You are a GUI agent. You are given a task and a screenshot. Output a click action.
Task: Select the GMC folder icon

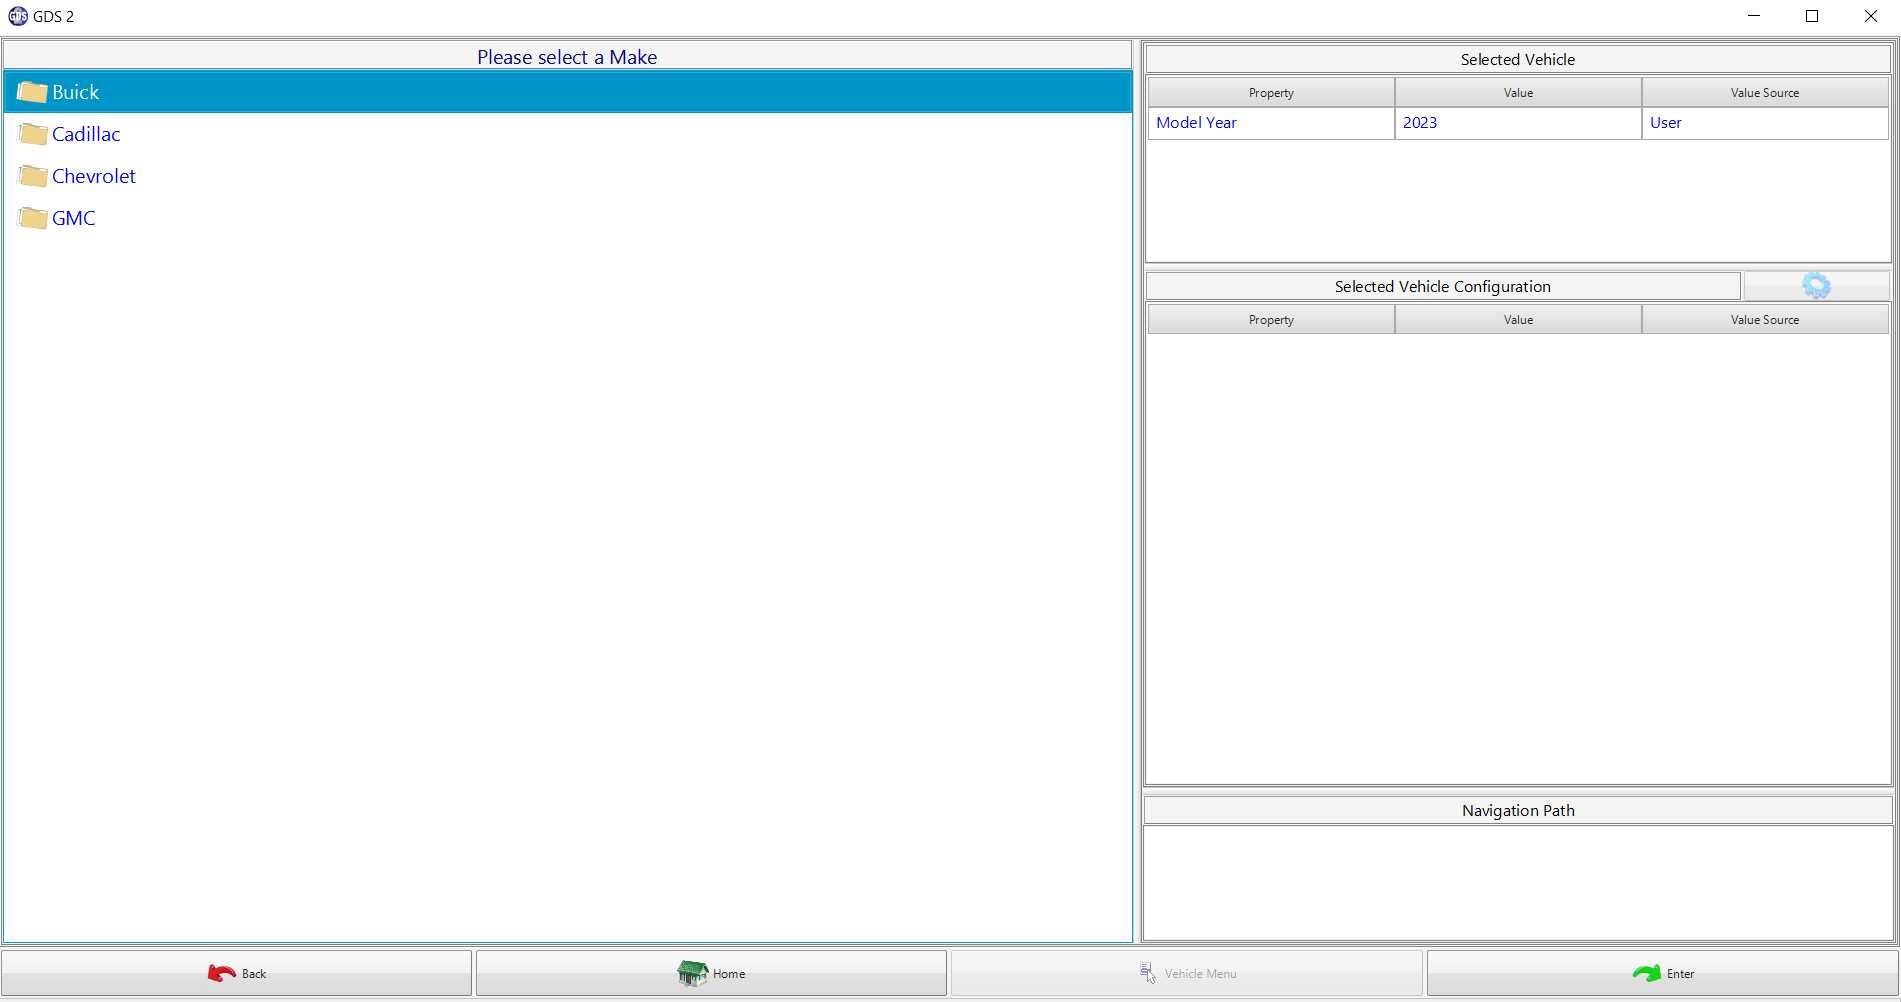(x=32, y=218)
